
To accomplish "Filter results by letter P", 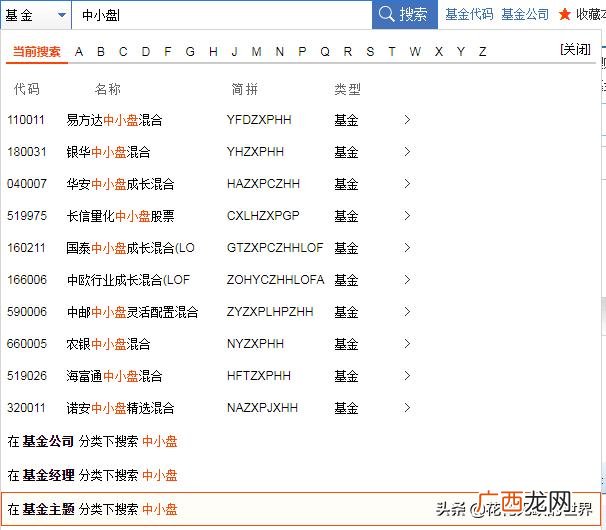I will [302, 51].
